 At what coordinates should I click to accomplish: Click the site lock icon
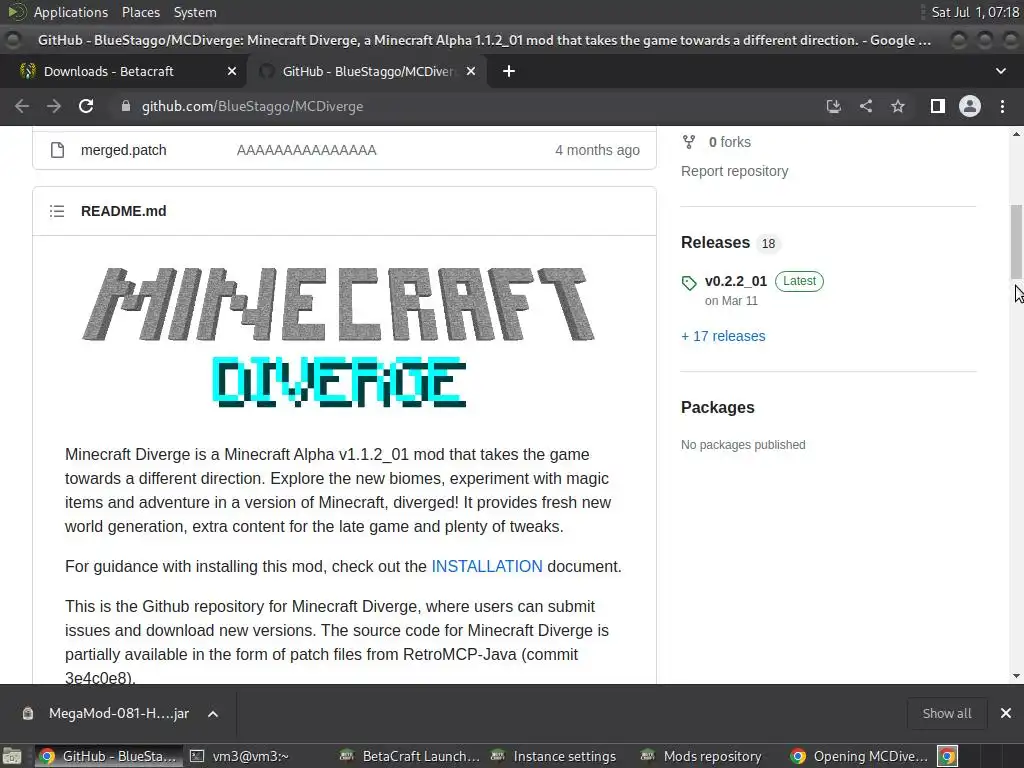point(126,106)
